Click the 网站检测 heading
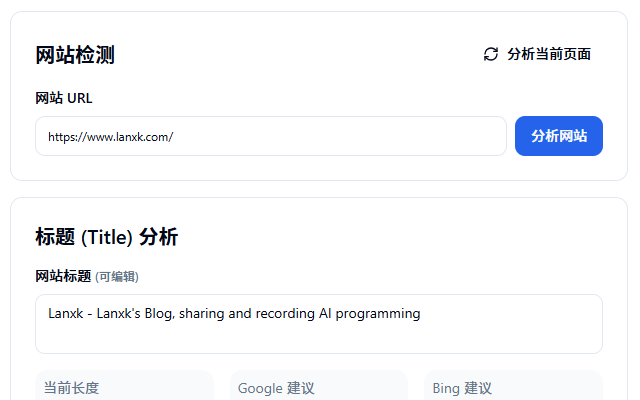Image resolution: width=640 pixels, height=400 pixels. 75,55
